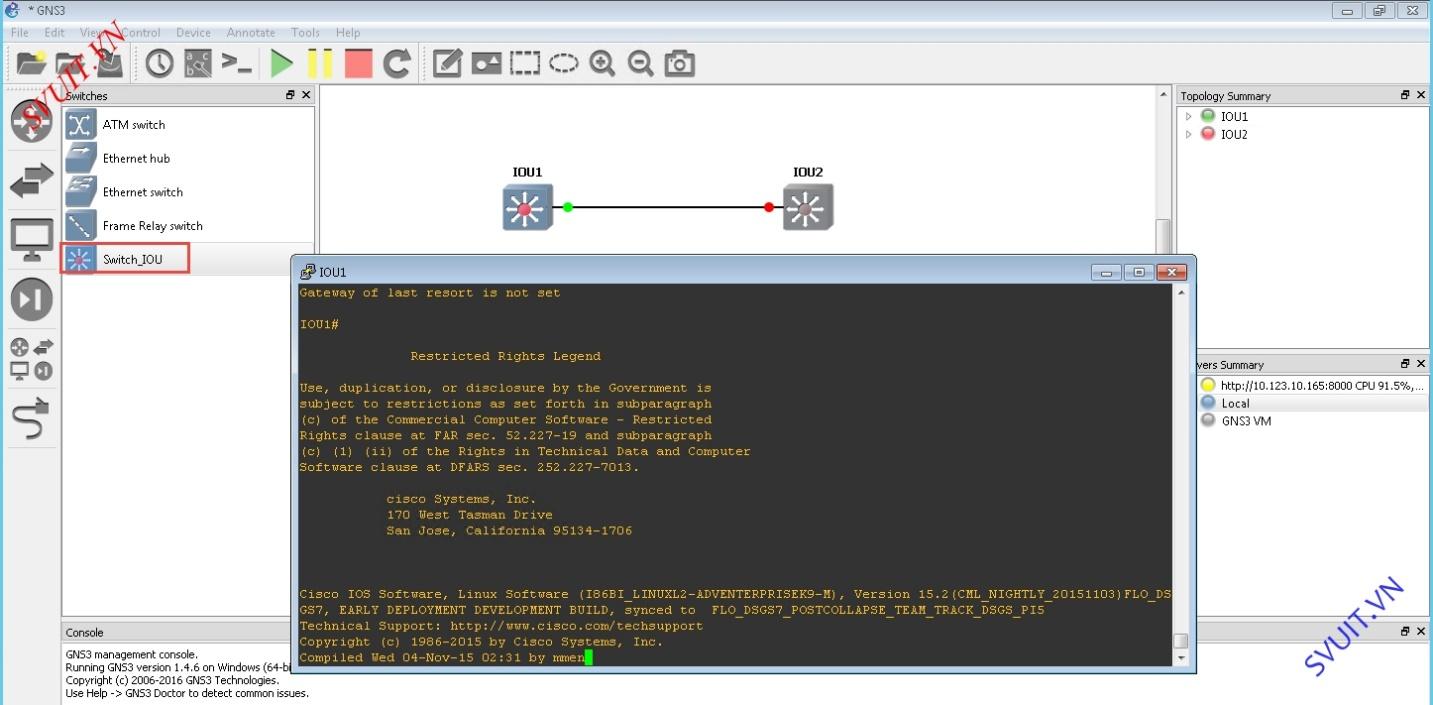Click scroll-down arrow in IOU1 terminal
1433x705 pixels.
[1181, 658]
